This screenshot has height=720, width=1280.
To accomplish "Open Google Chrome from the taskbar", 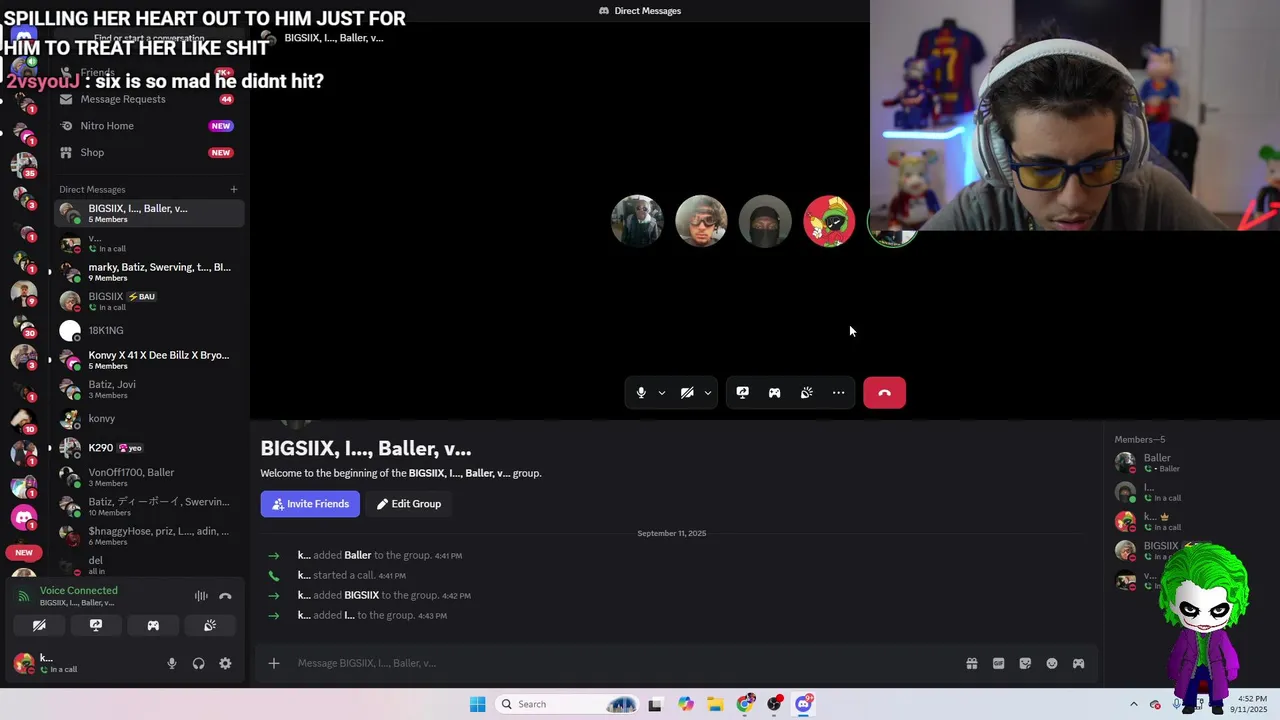I will click(x=745, y=704).
